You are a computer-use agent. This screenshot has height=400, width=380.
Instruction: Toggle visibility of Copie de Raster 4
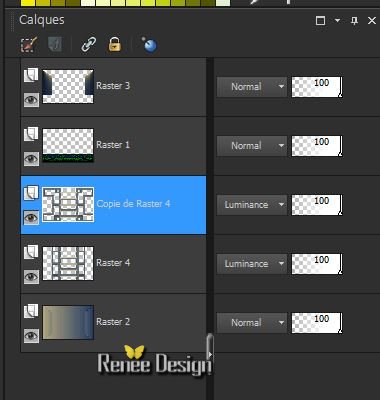31,218
